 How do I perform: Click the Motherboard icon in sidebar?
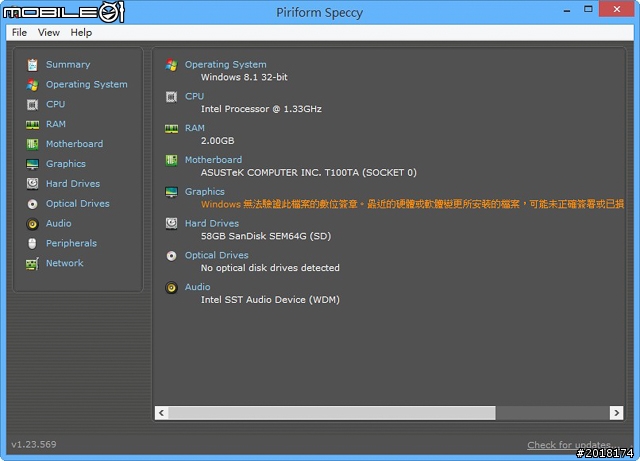(x=32, y=144)
